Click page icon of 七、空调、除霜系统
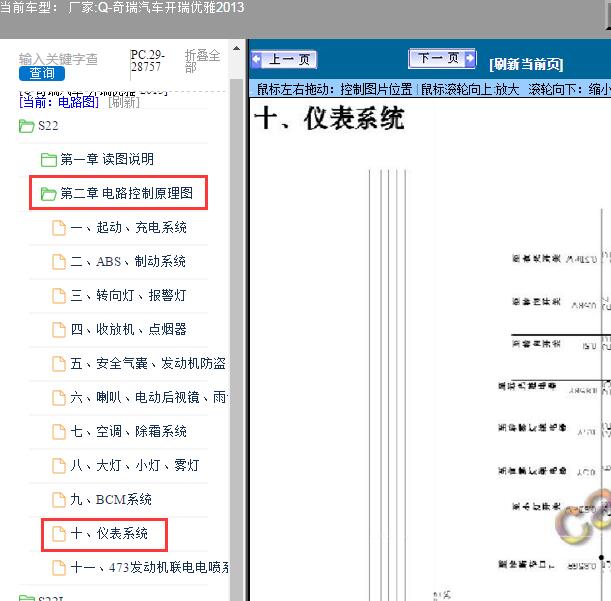Image resolution: width=611 pixels, height=601 pixels. 59,431
